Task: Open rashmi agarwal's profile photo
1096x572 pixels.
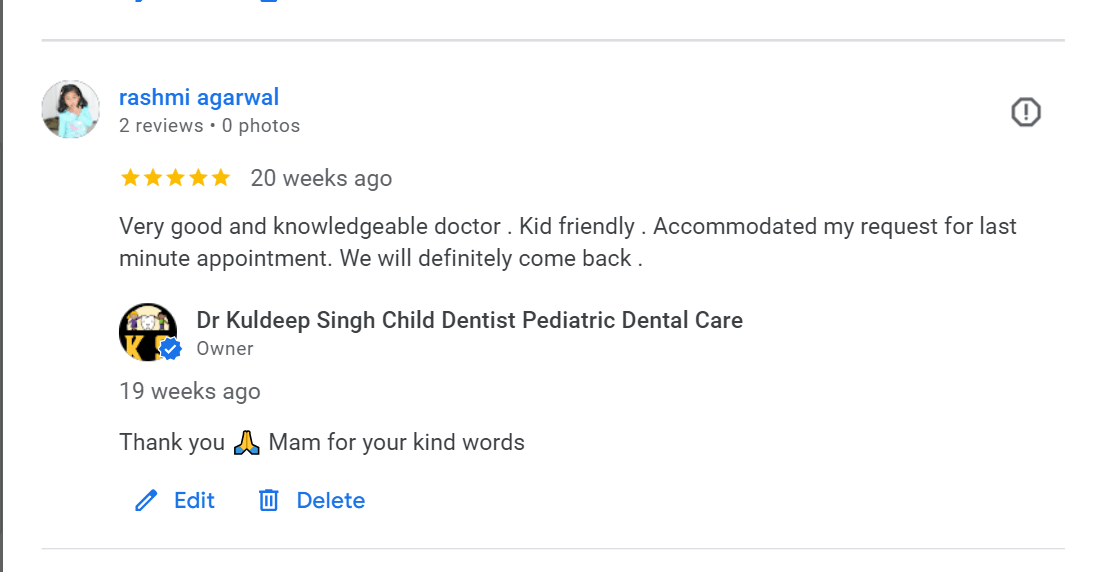Action: click(x=70, y=110)
